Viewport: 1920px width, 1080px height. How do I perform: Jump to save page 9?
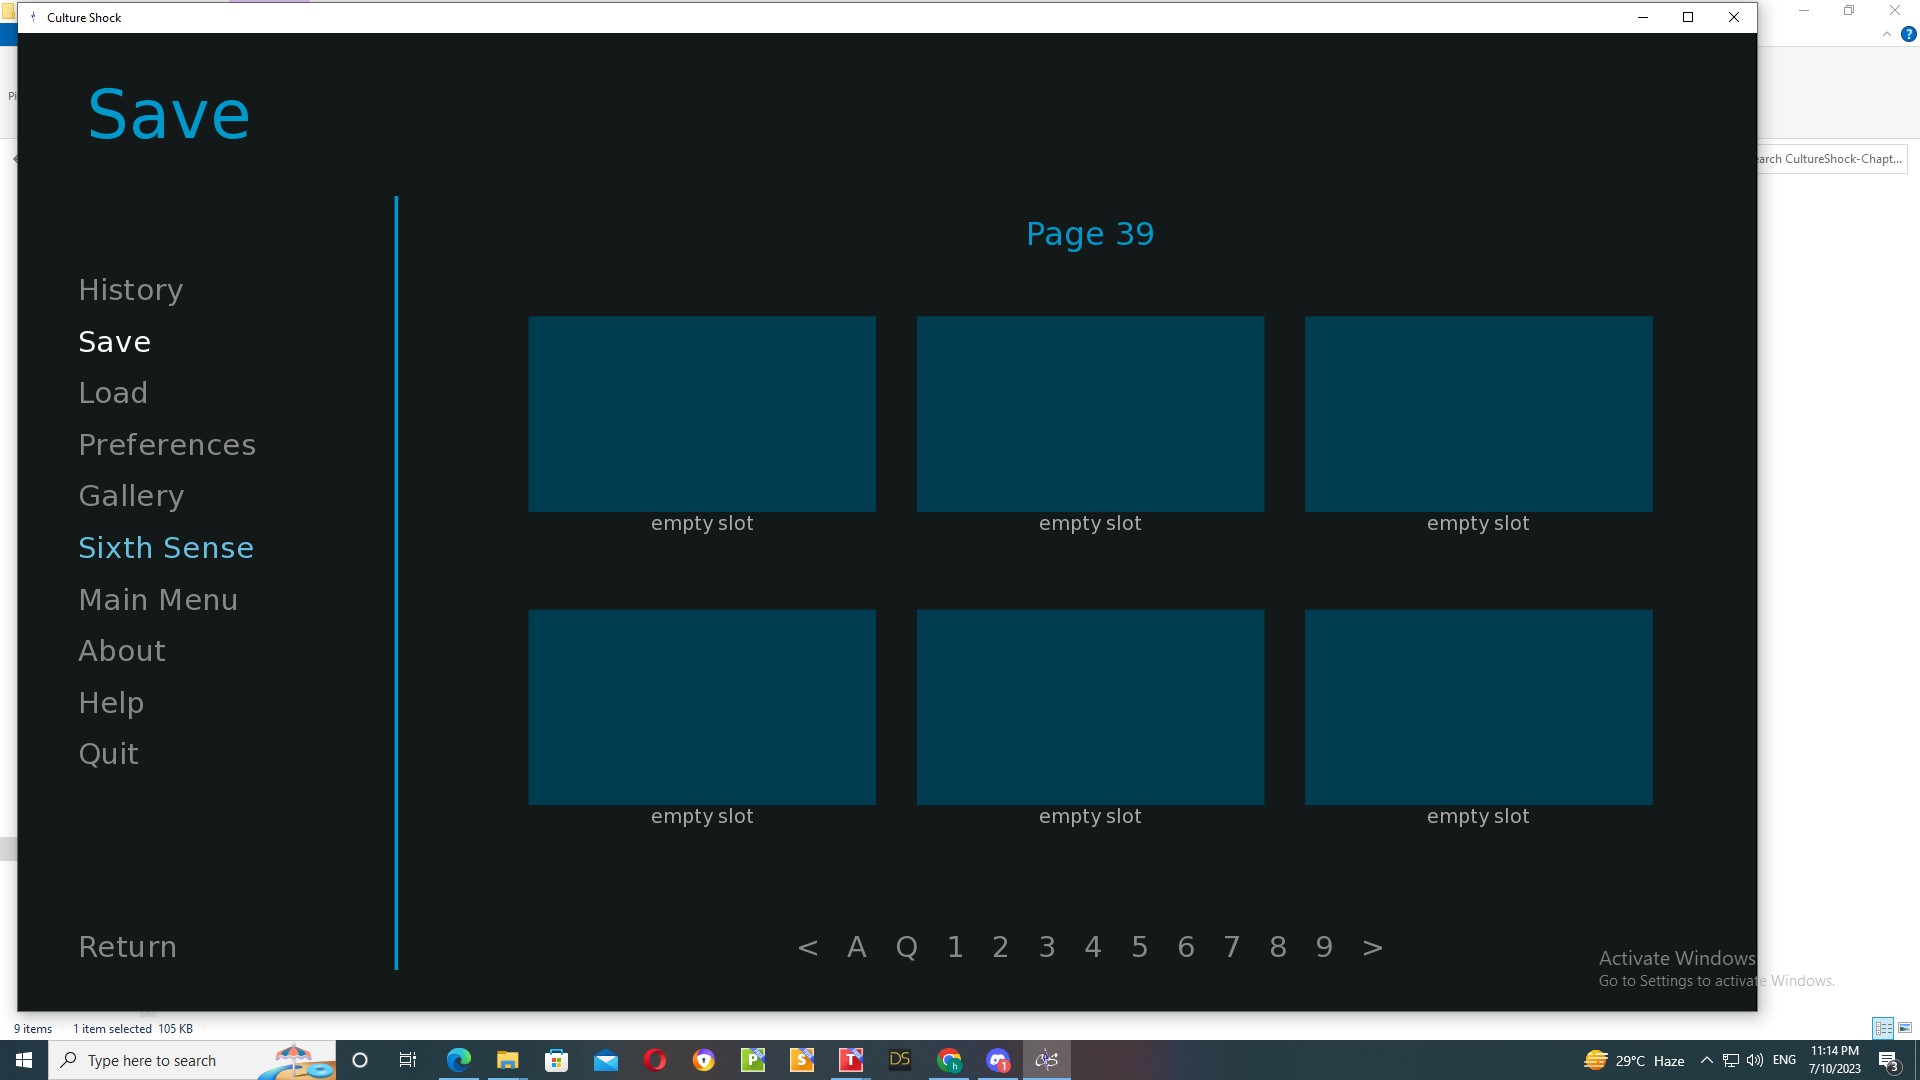pyautogui.click(x=1325, y=947)
